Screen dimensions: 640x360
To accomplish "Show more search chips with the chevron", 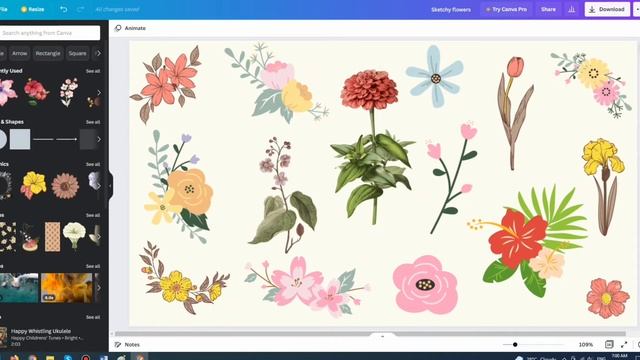I will 98,53.
